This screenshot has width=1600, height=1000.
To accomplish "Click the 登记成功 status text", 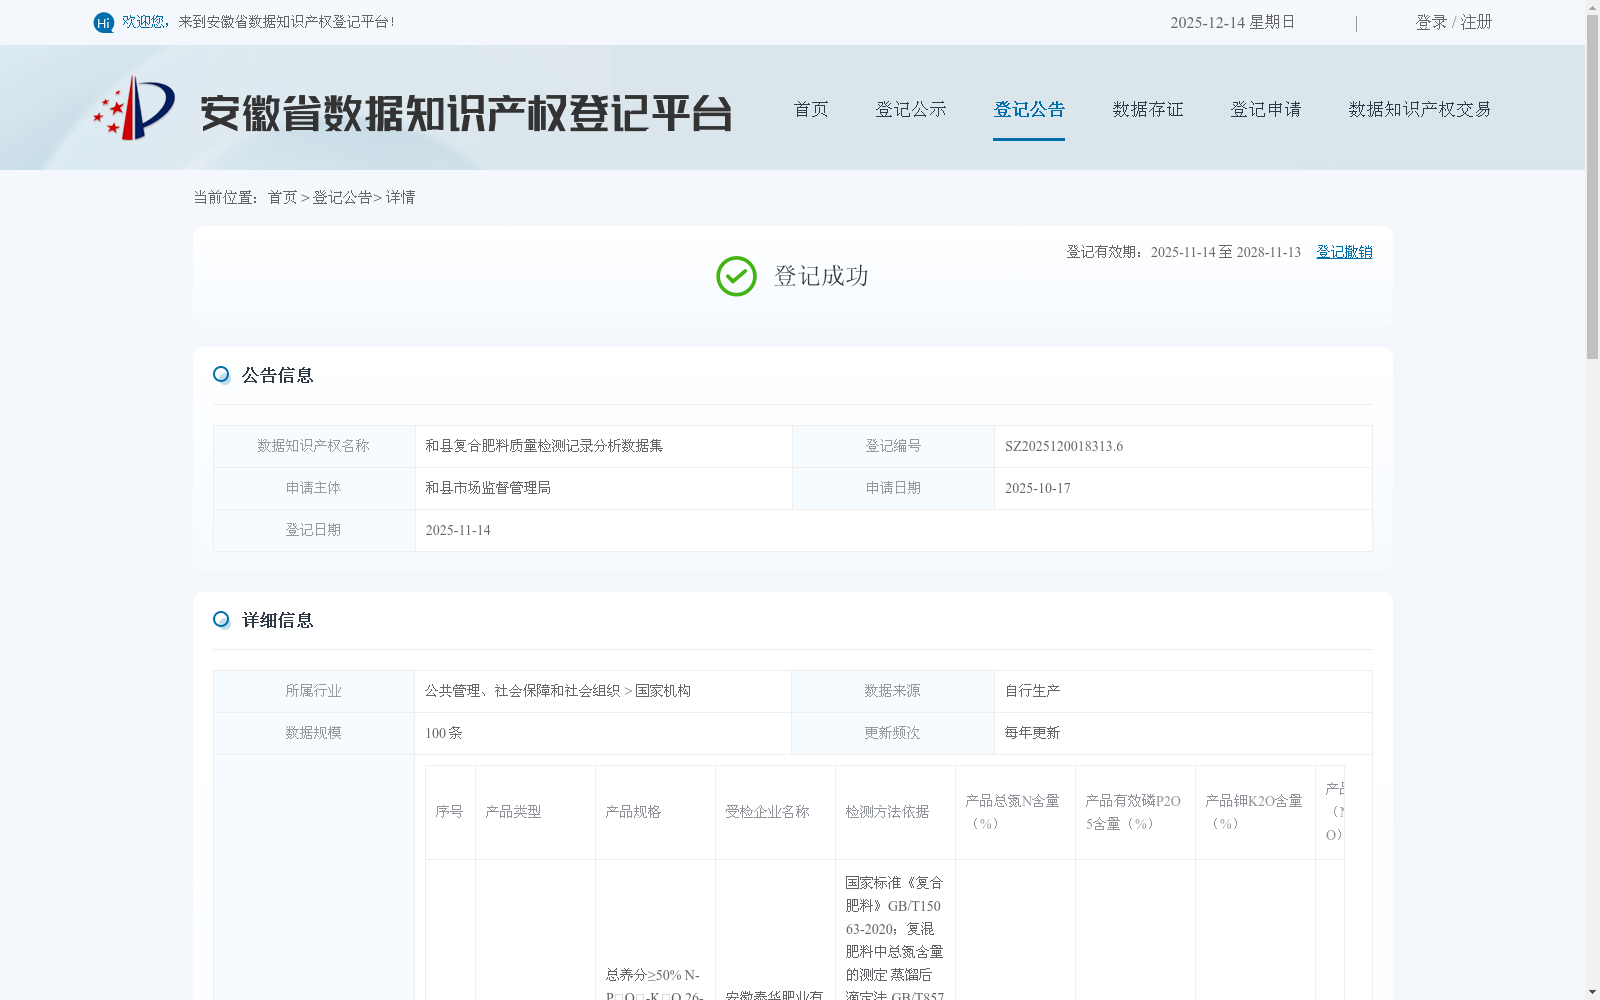I will [x=821, y=276].
